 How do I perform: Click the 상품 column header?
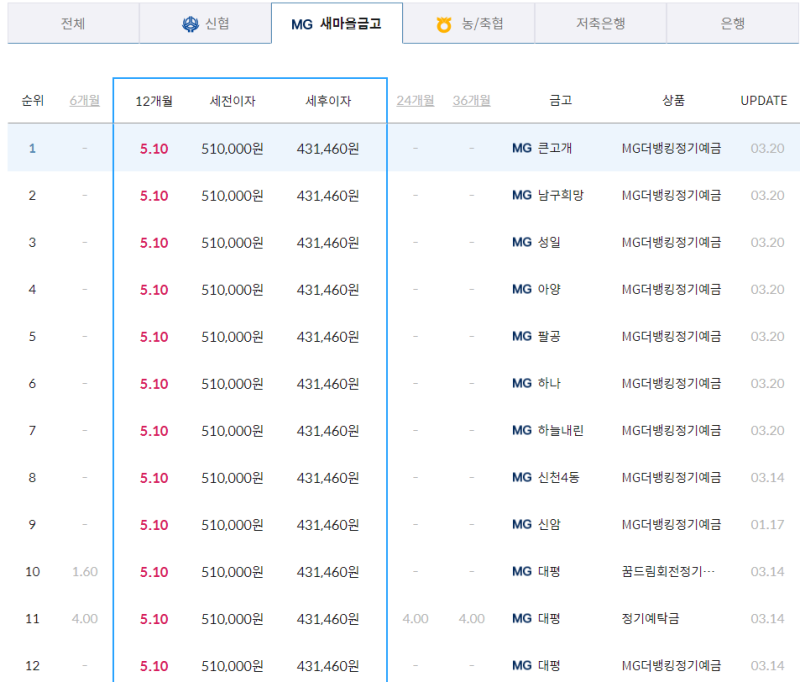pyautogui.click(x=673, y=100)
